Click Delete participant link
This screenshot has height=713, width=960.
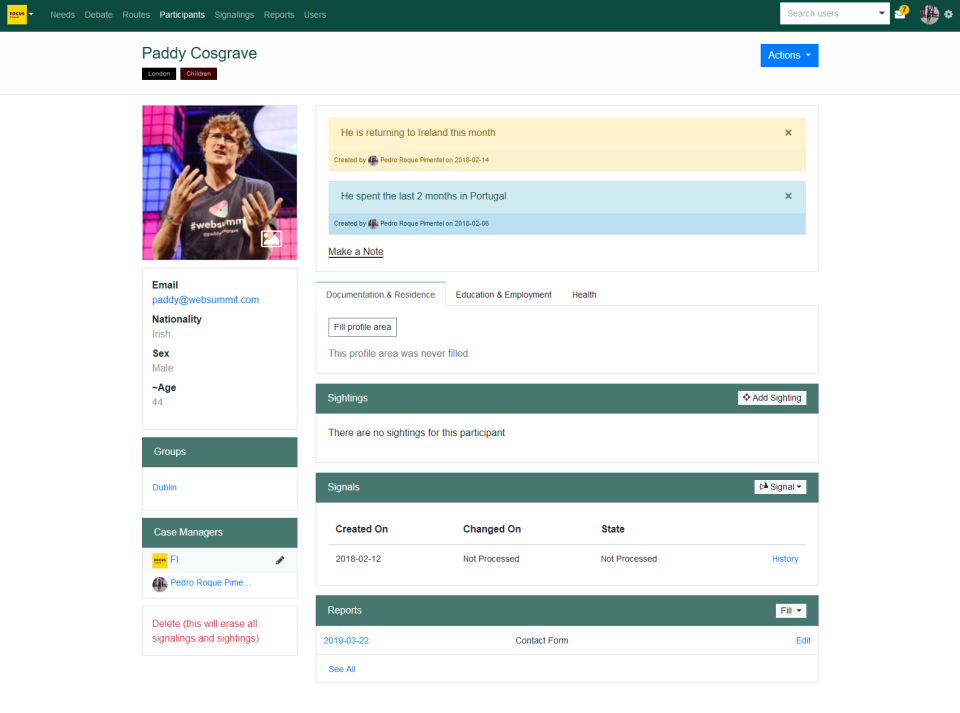tap(206, 631)
